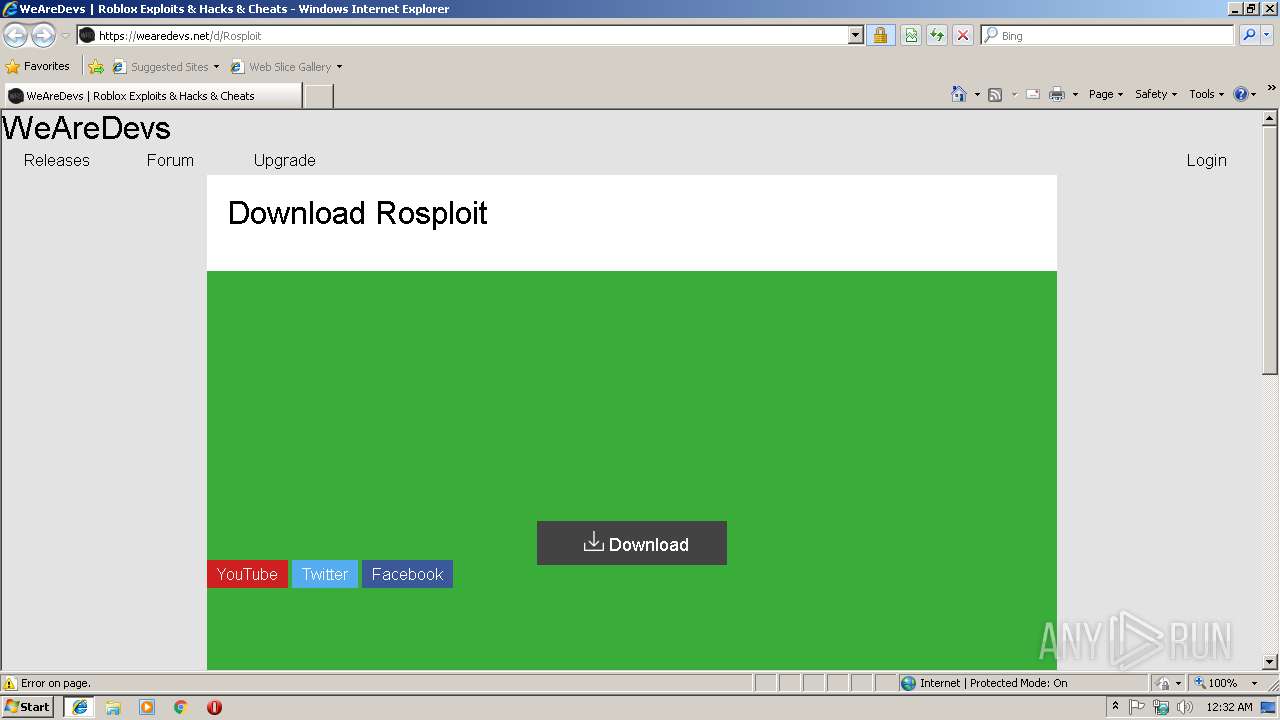
Task: Open the Safety menu
Action: coord(1156,94)
